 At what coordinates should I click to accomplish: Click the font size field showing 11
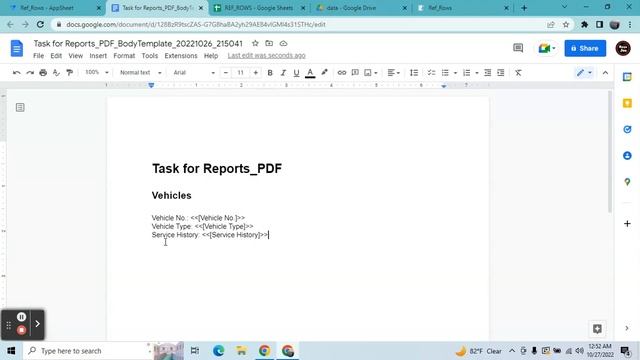pos(240,73)
